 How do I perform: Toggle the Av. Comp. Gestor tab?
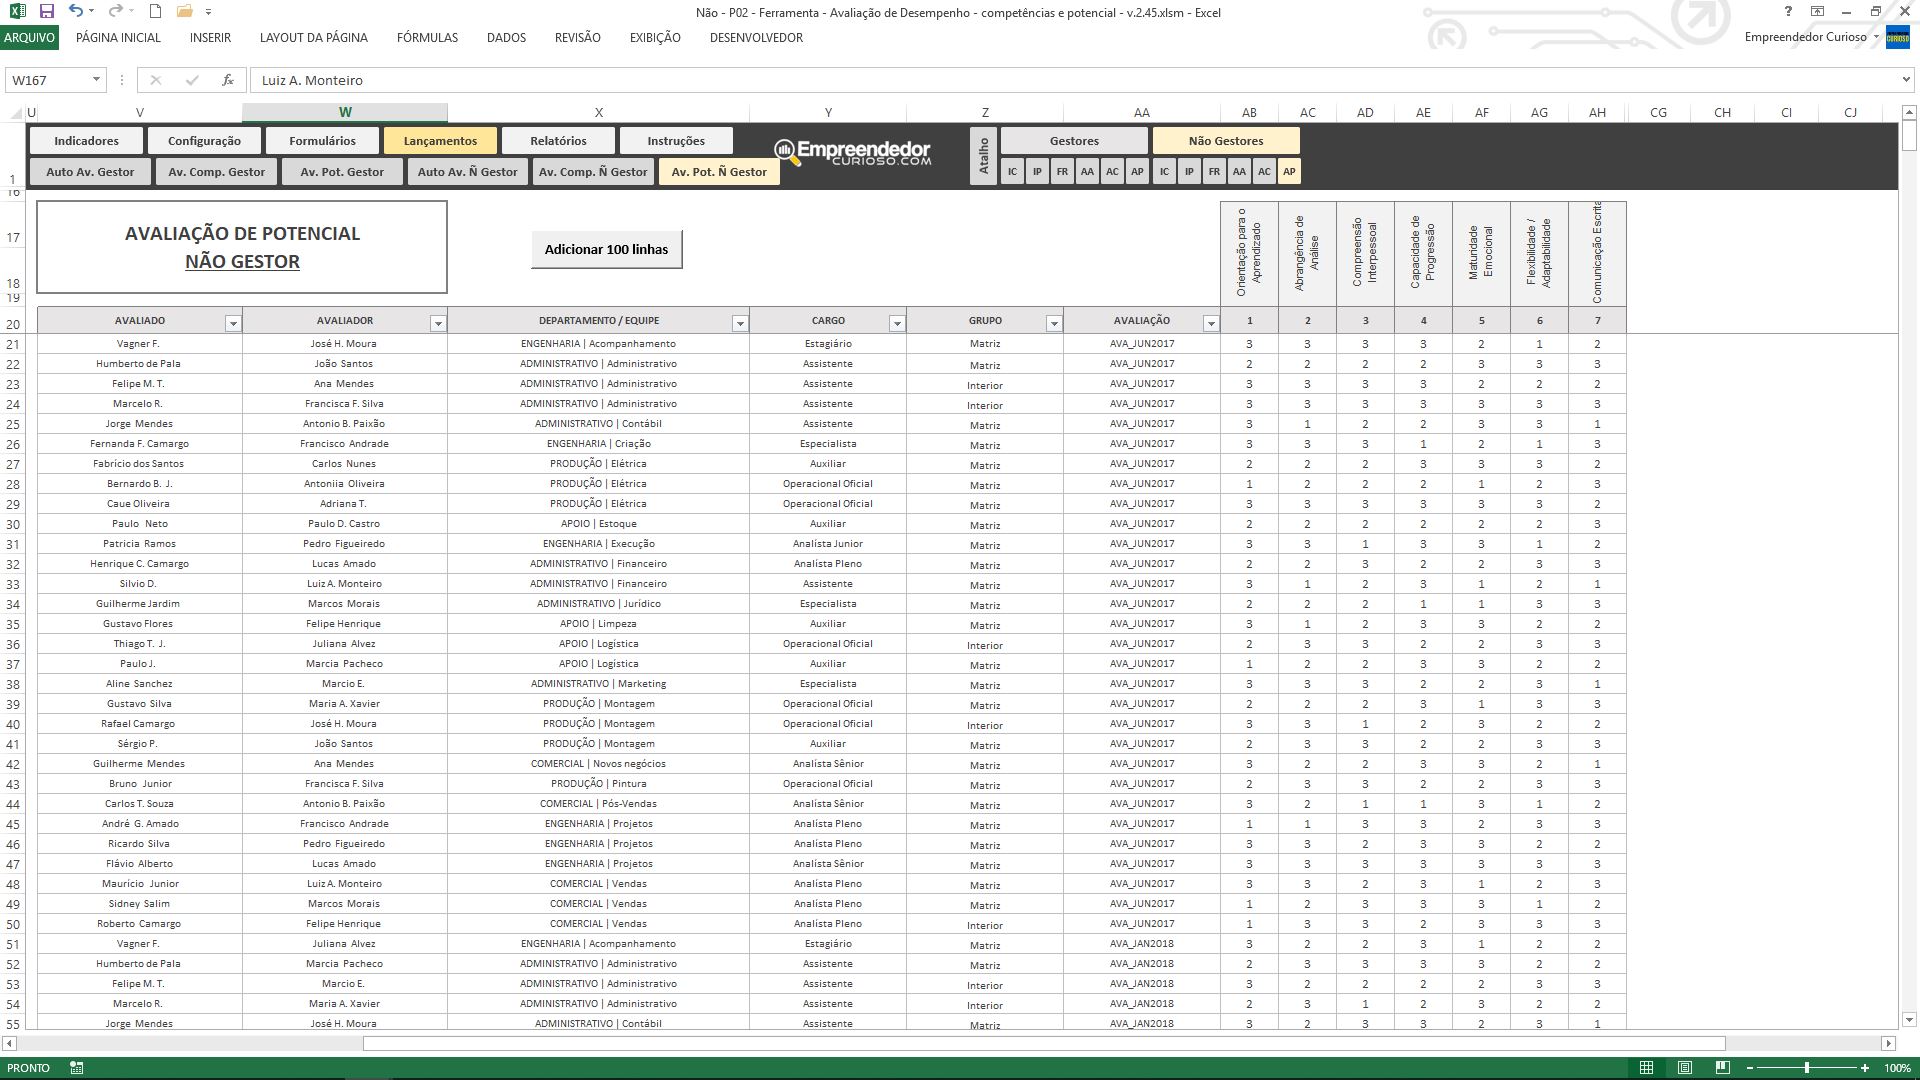pos(215,171)
